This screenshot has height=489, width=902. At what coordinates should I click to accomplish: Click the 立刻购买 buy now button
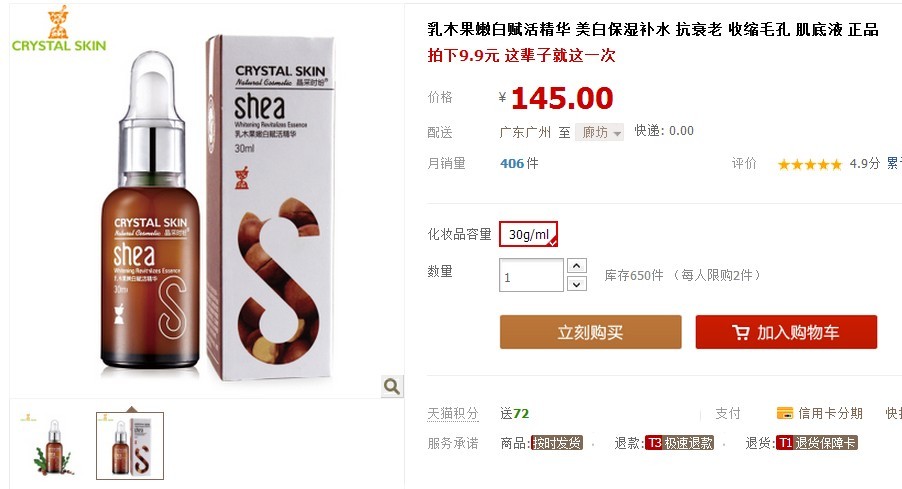pos(590,332)
